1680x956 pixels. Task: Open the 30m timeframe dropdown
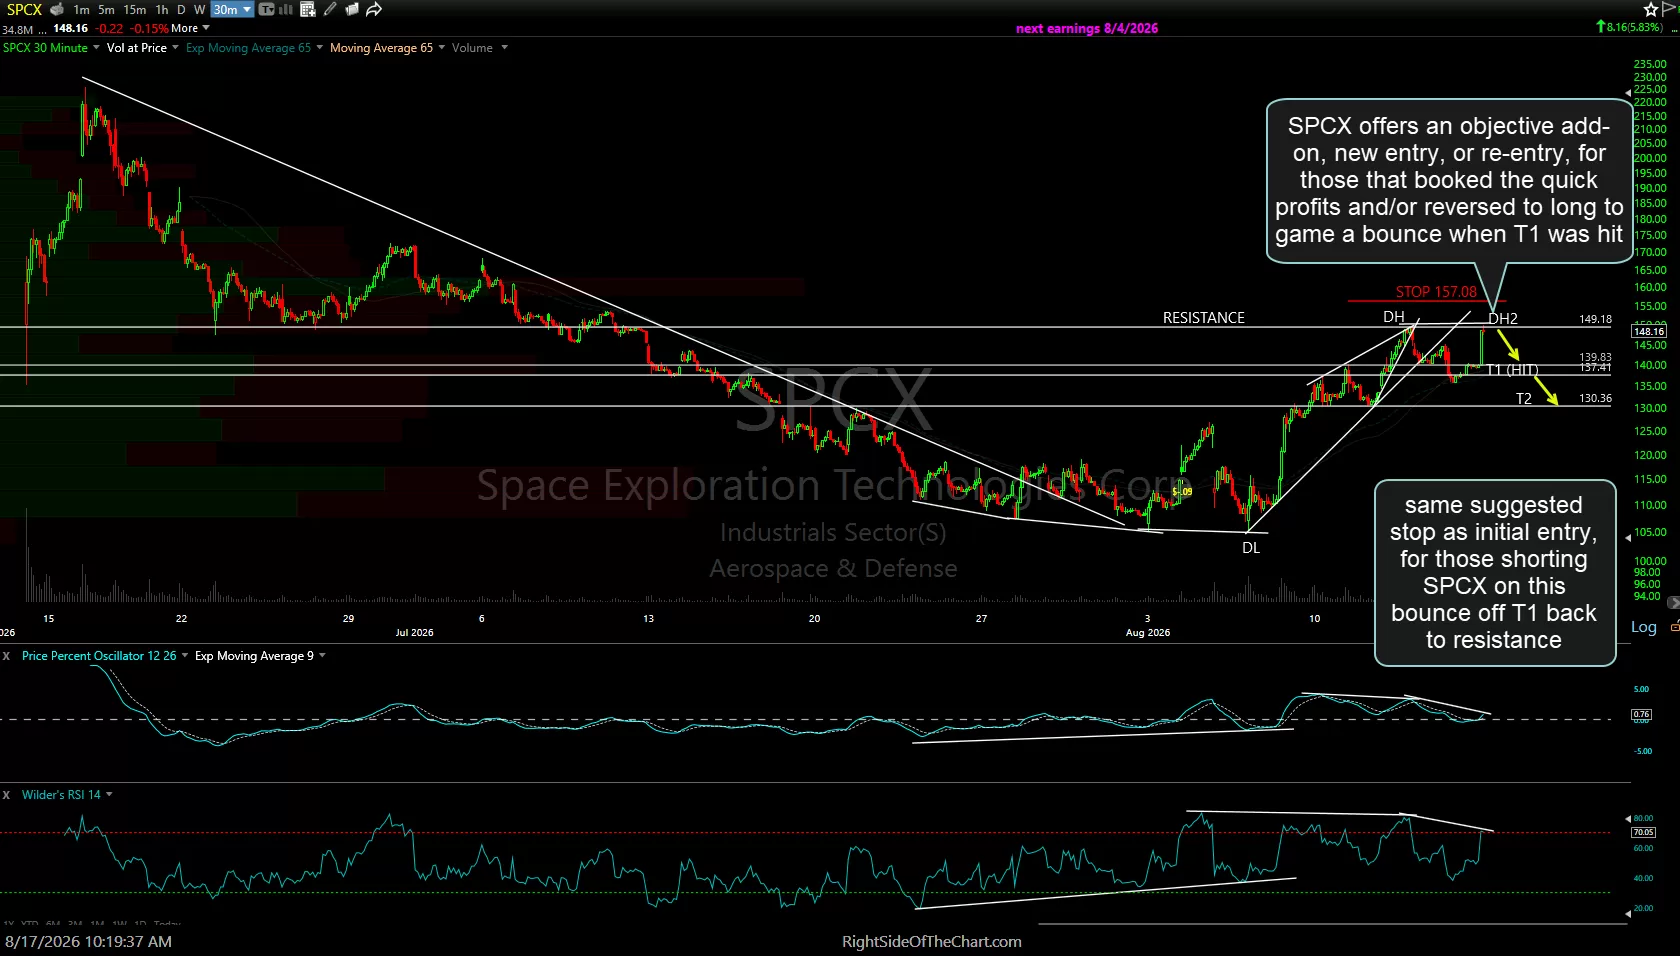point(232,10)
